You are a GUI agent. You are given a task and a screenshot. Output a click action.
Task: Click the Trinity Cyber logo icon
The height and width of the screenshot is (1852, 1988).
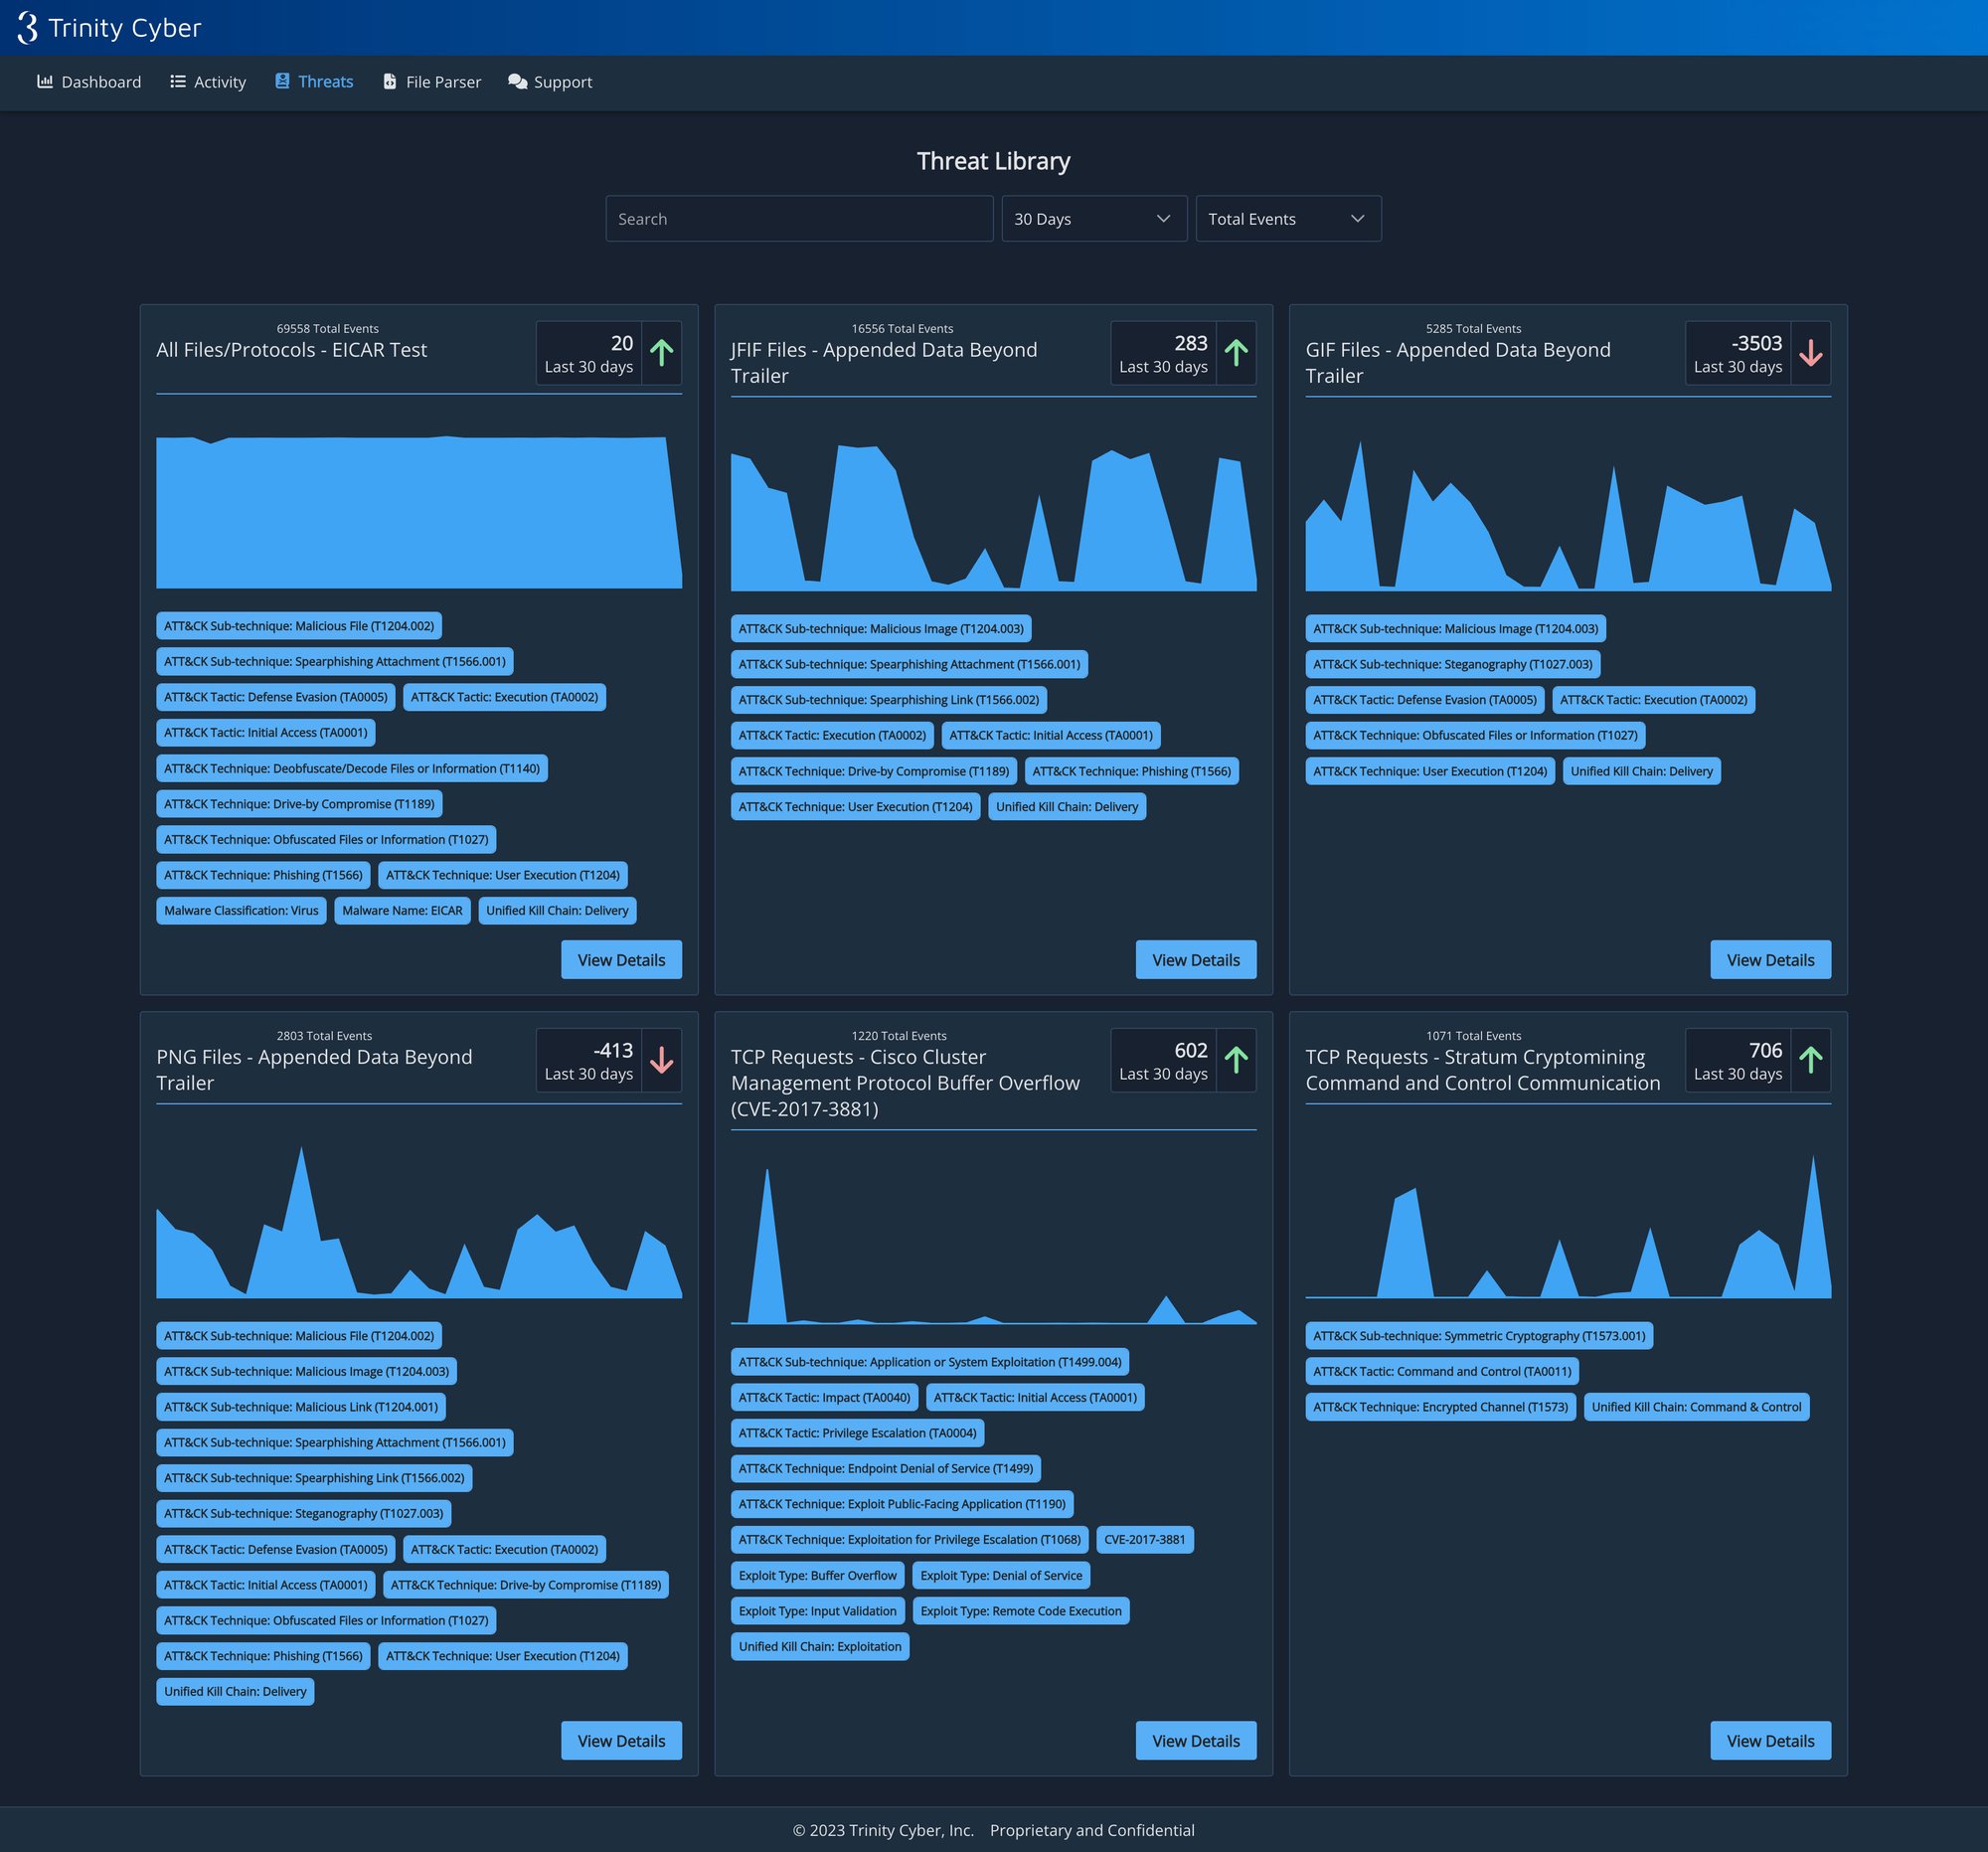[x=28, y=28]
